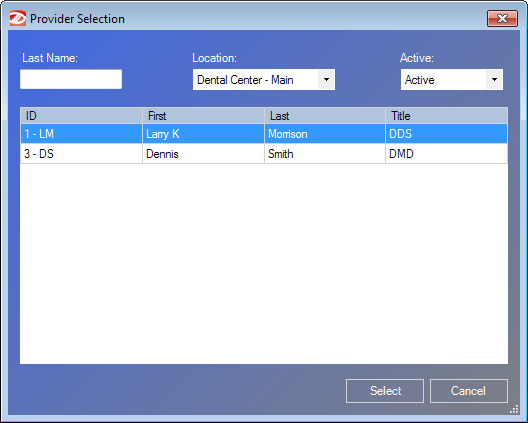Select provider row 1 - LM
This screenshot has height=423, width=528.
(264, 134)
